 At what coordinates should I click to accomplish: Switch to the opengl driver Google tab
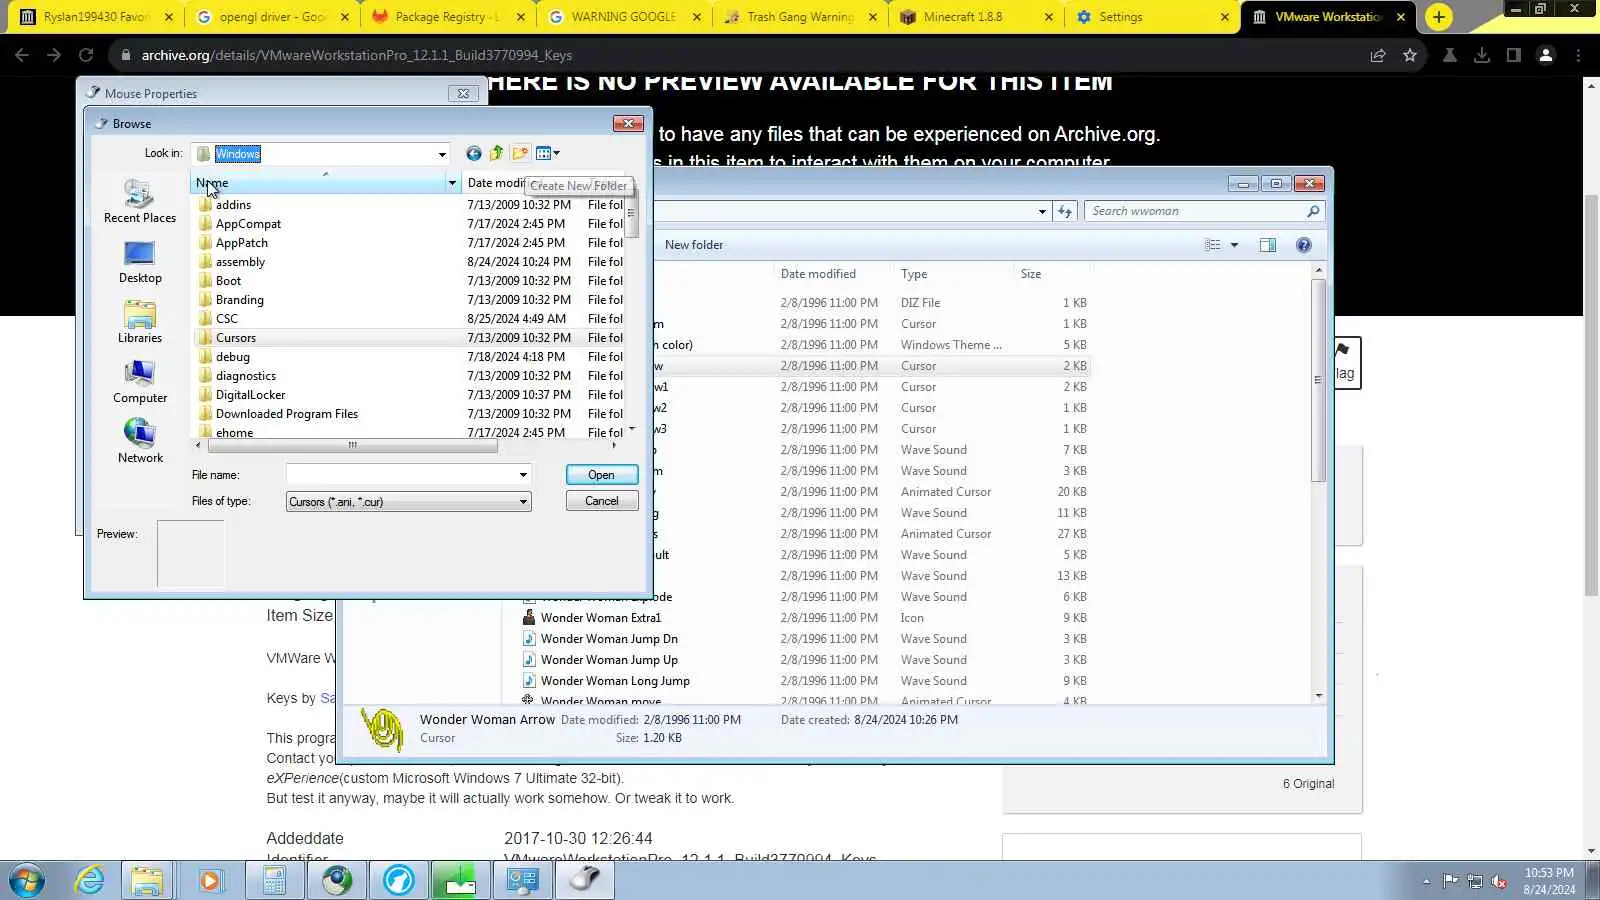(271, 17)
